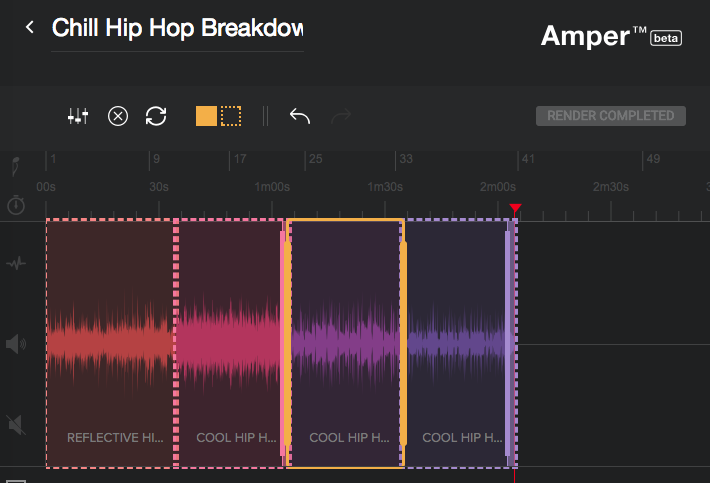Select the pink Cool Hip H... region
The image size is (710, 483).
[229, 343]
